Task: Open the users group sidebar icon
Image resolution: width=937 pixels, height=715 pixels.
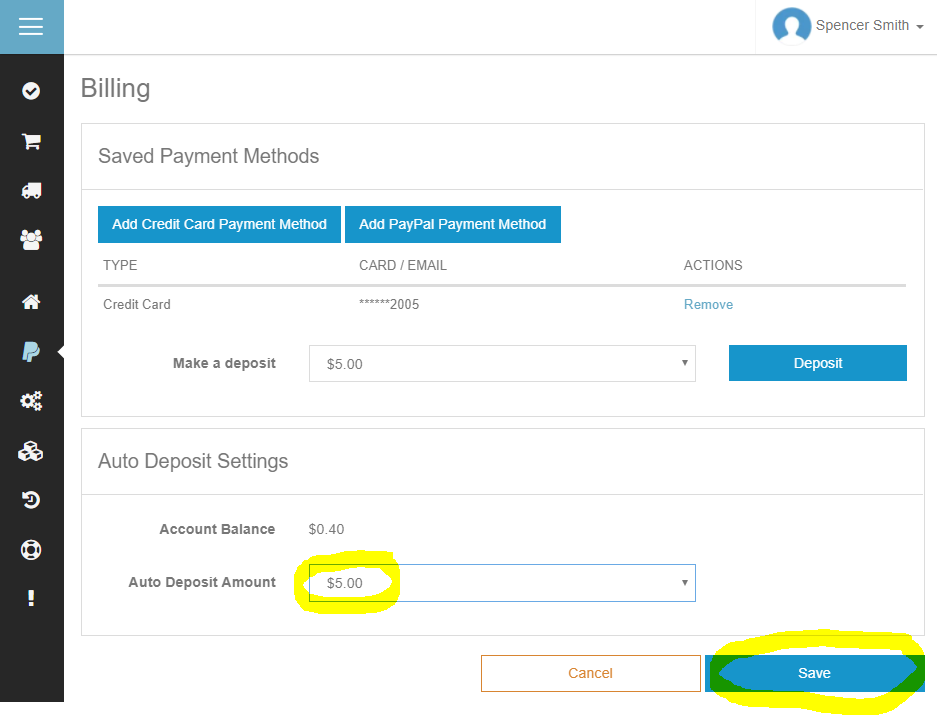Action: (31, 239)
